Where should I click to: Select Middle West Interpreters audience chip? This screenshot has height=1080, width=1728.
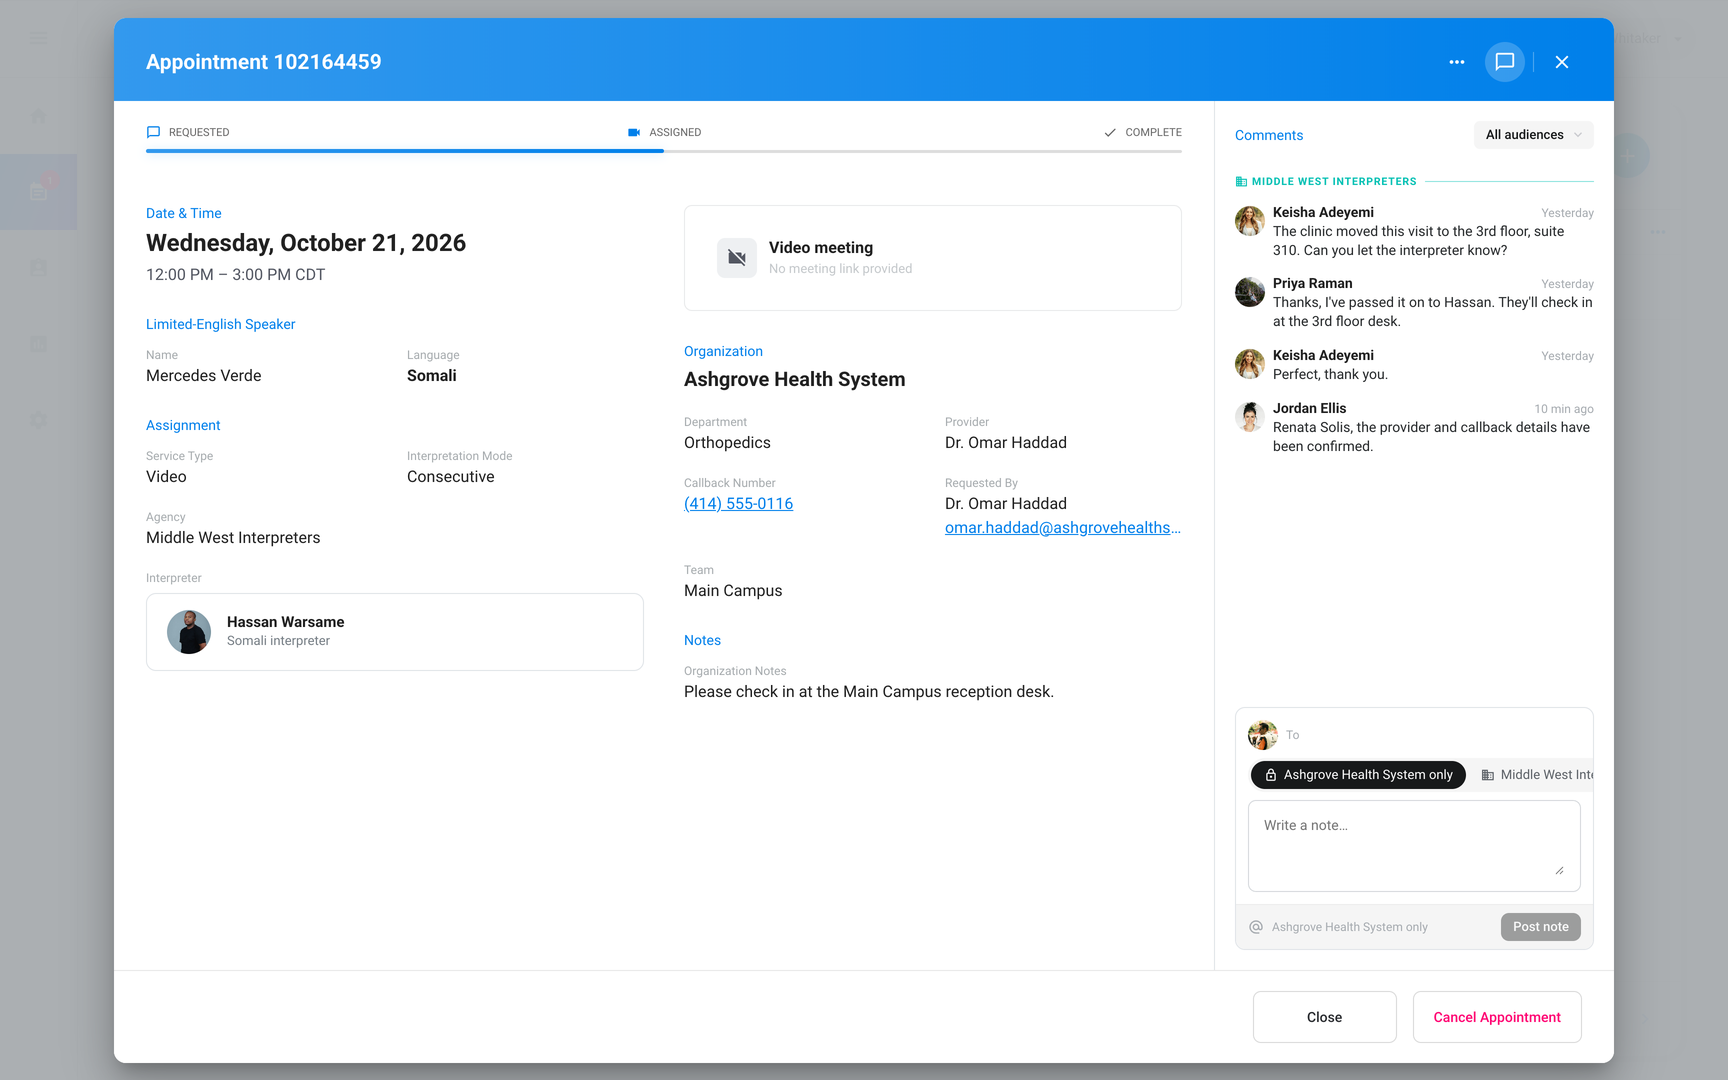pyautogui.click(x=1536, y=775)
